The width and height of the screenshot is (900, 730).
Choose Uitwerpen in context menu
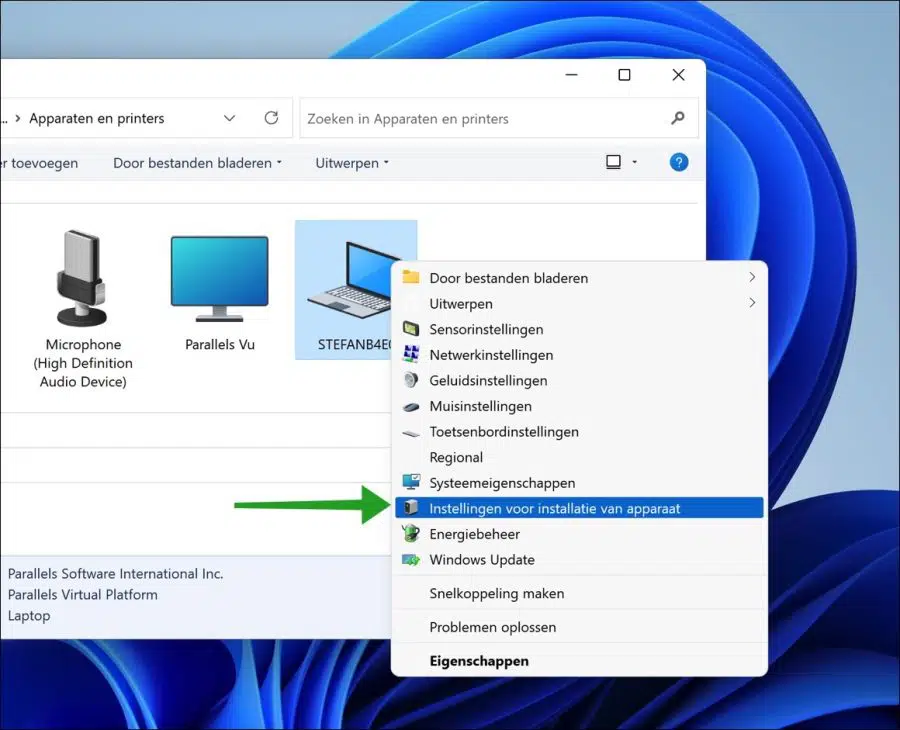point(579,304)
